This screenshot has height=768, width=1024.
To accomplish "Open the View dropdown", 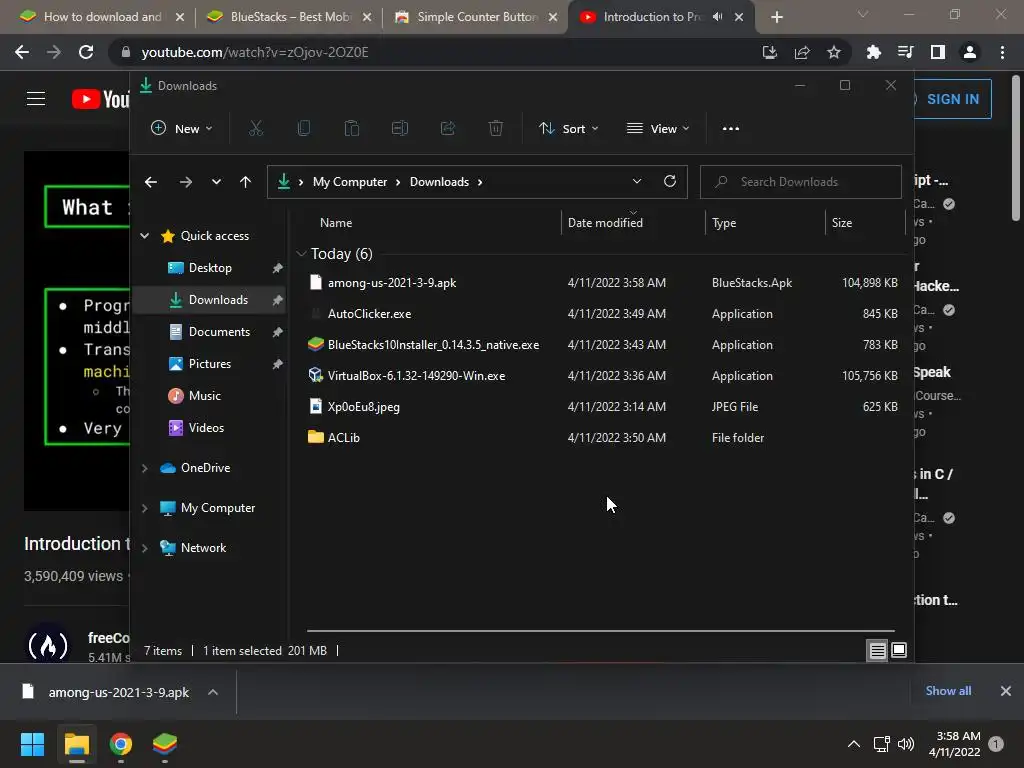I will 658,129.
